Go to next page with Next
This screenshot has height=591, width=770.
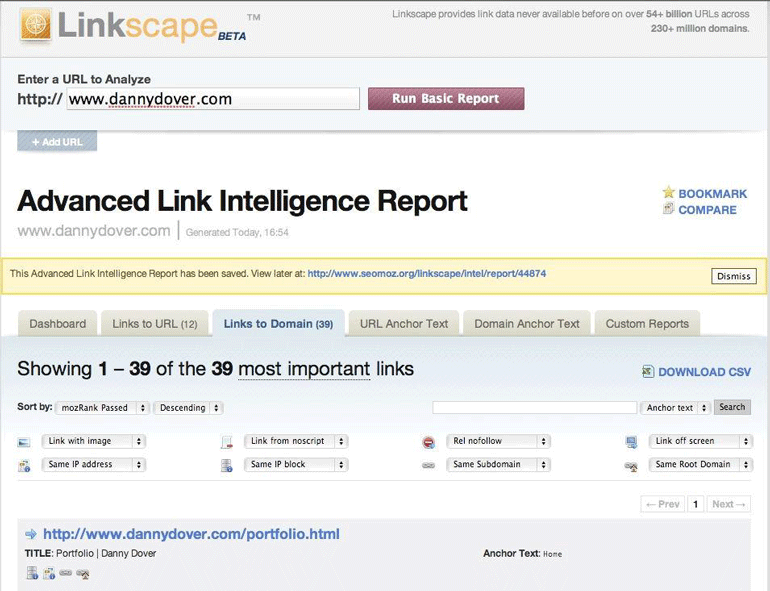point(729,504)
